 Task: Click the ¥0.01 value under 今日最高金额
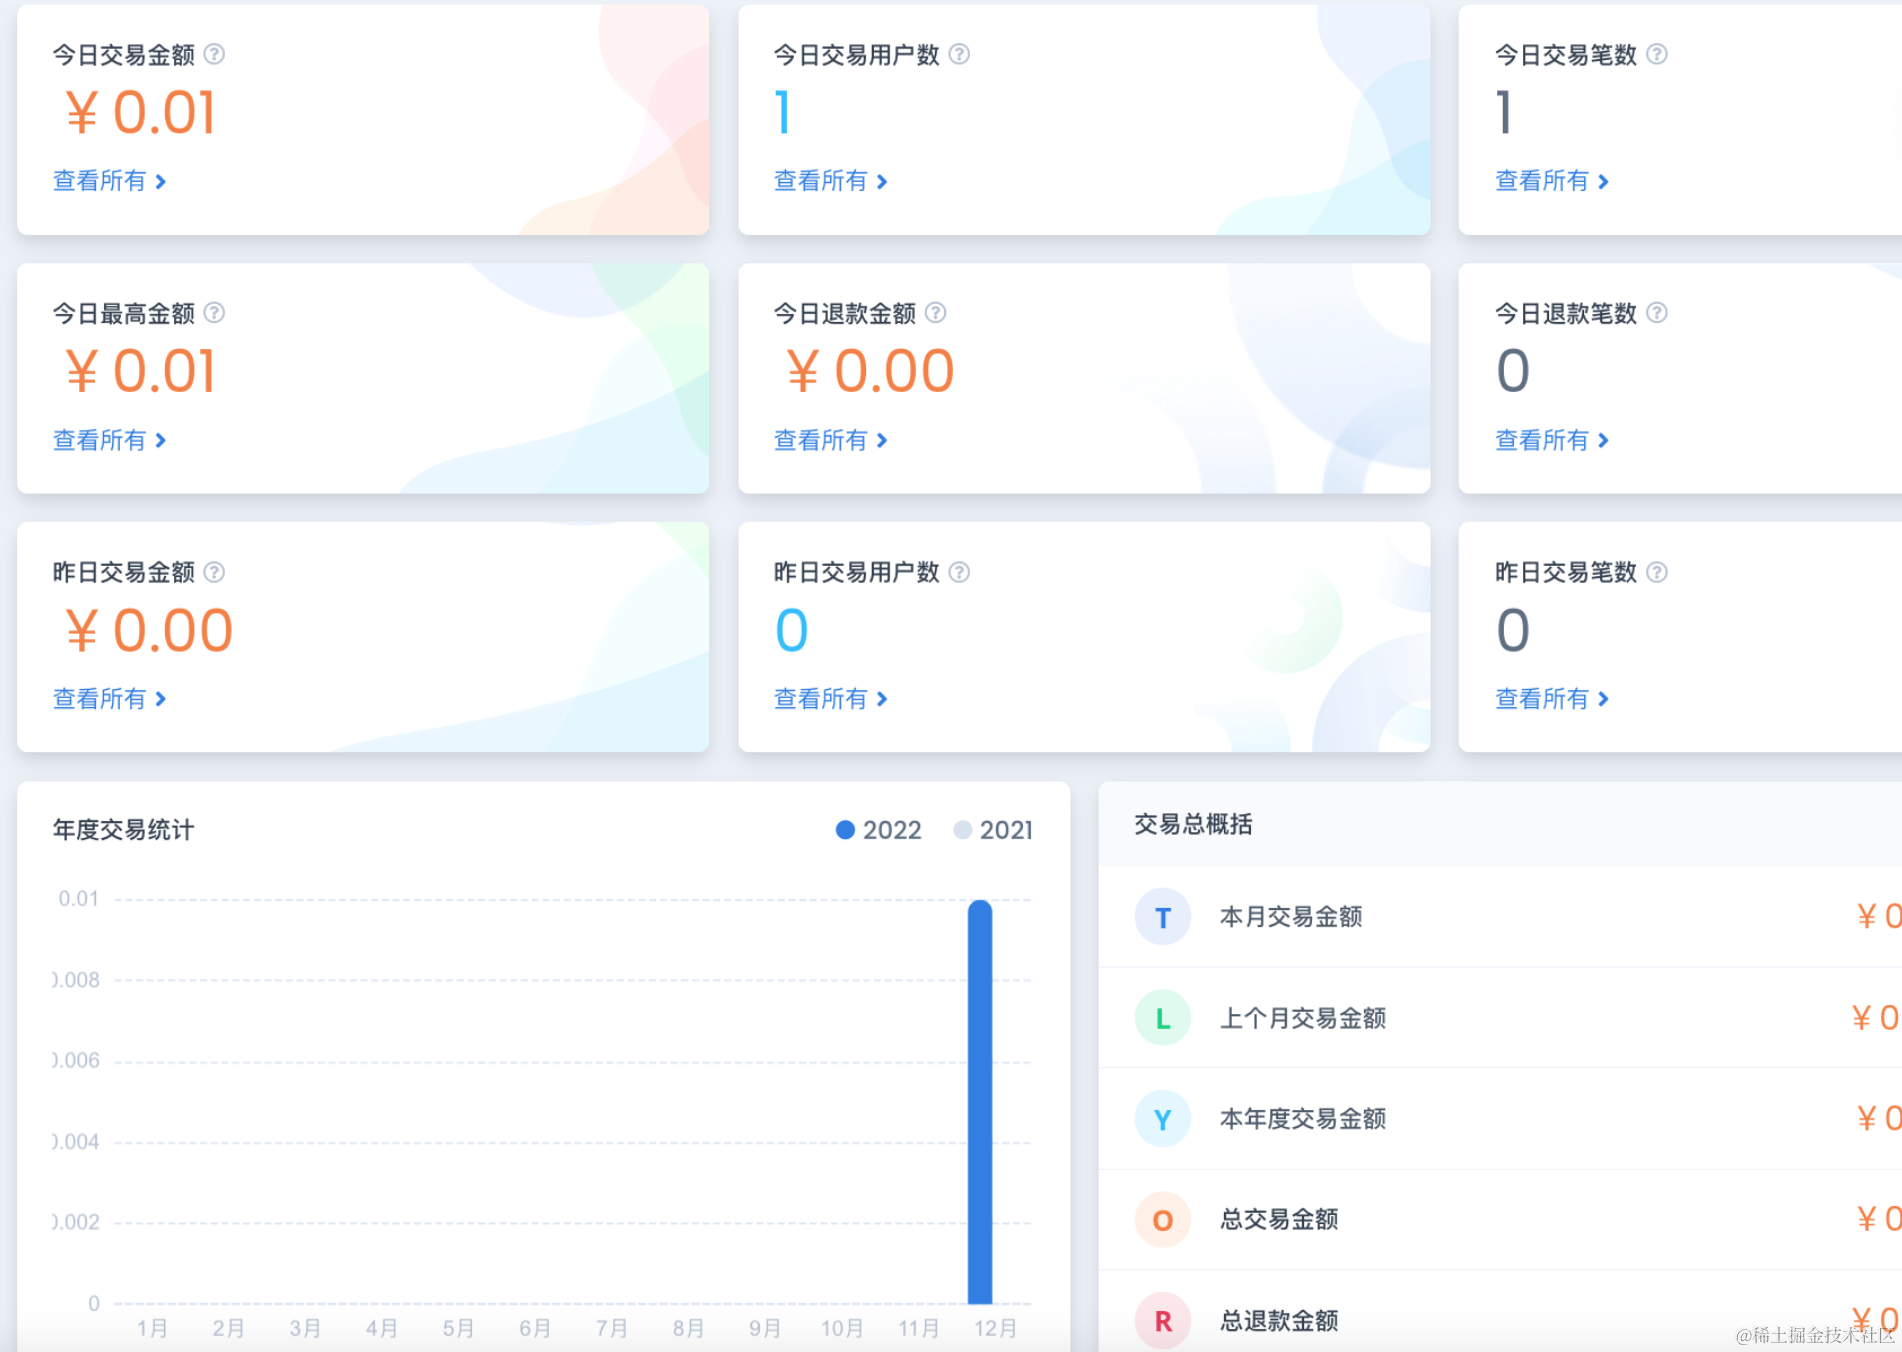point(140,371)
